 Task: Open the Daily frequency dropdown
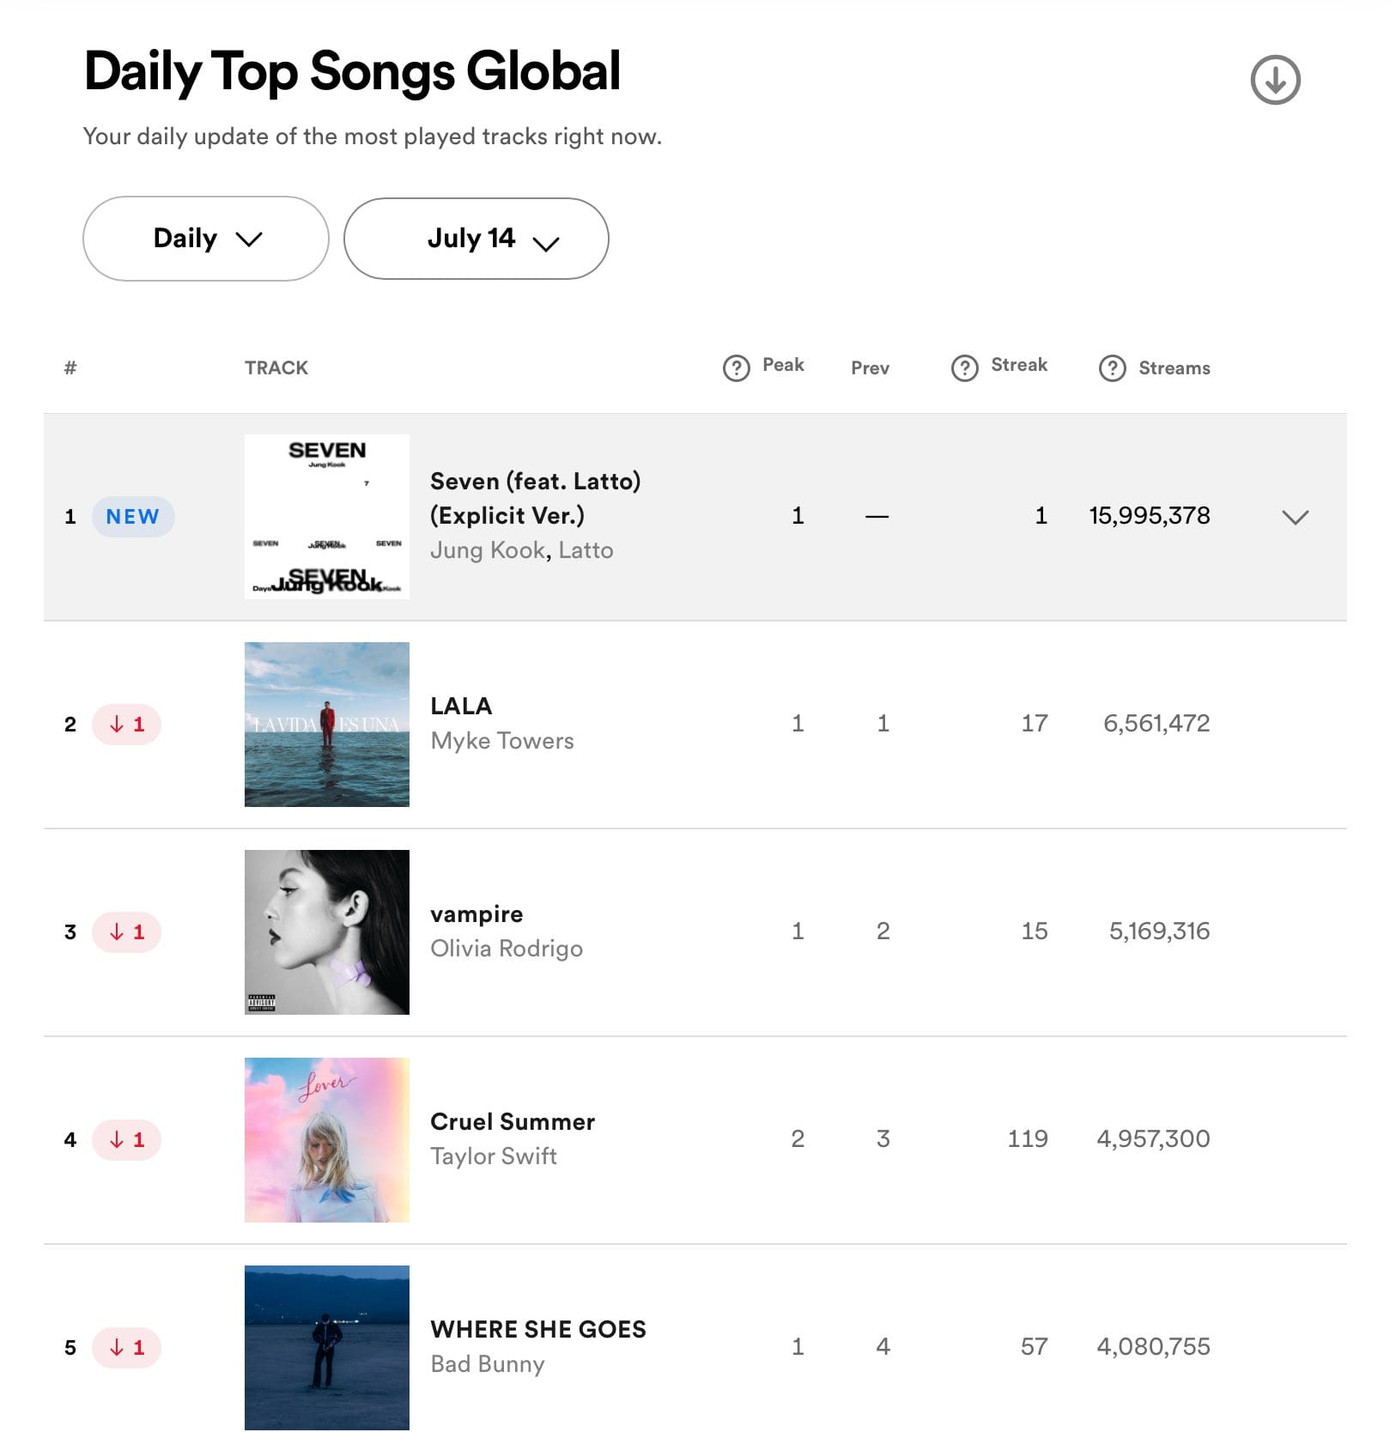[206, 238]
